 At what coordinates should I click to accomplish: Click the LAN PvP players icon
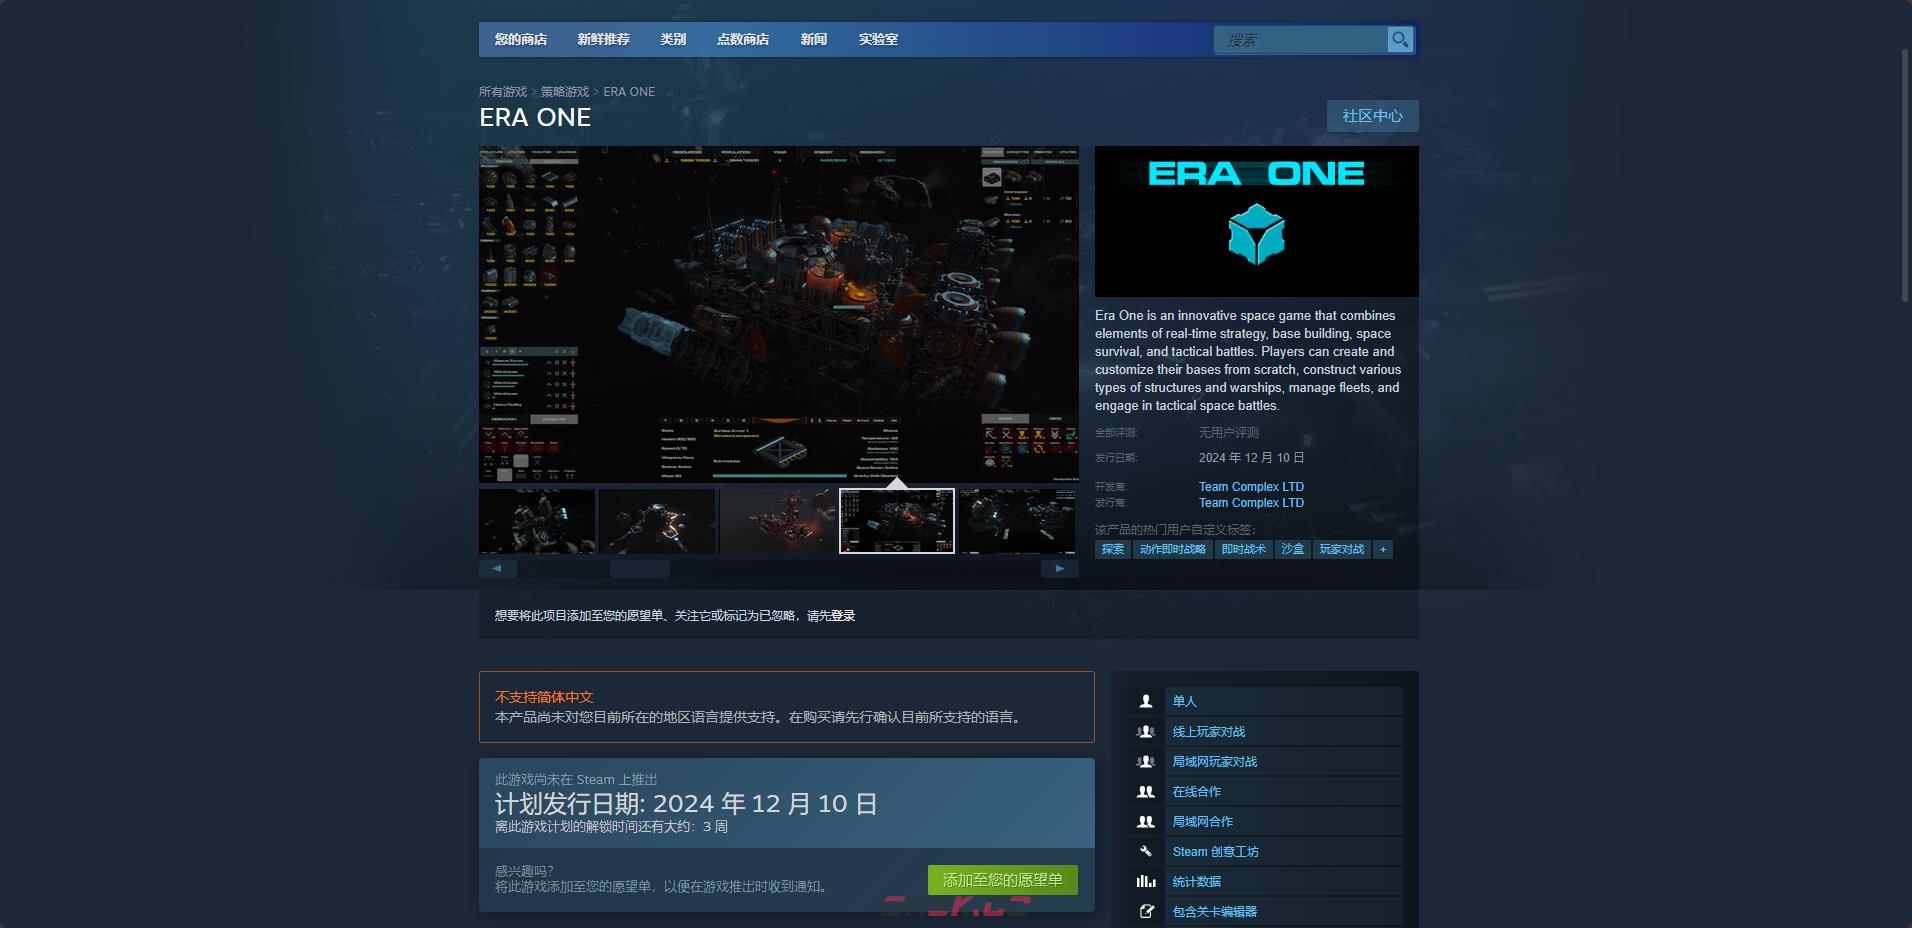1146,761
